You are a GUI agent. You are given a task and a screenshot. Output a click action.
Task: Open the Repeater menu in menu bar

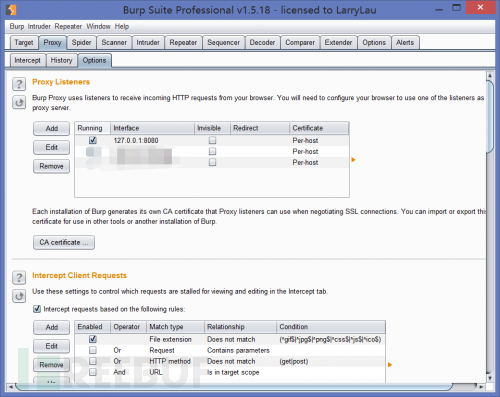68,26
